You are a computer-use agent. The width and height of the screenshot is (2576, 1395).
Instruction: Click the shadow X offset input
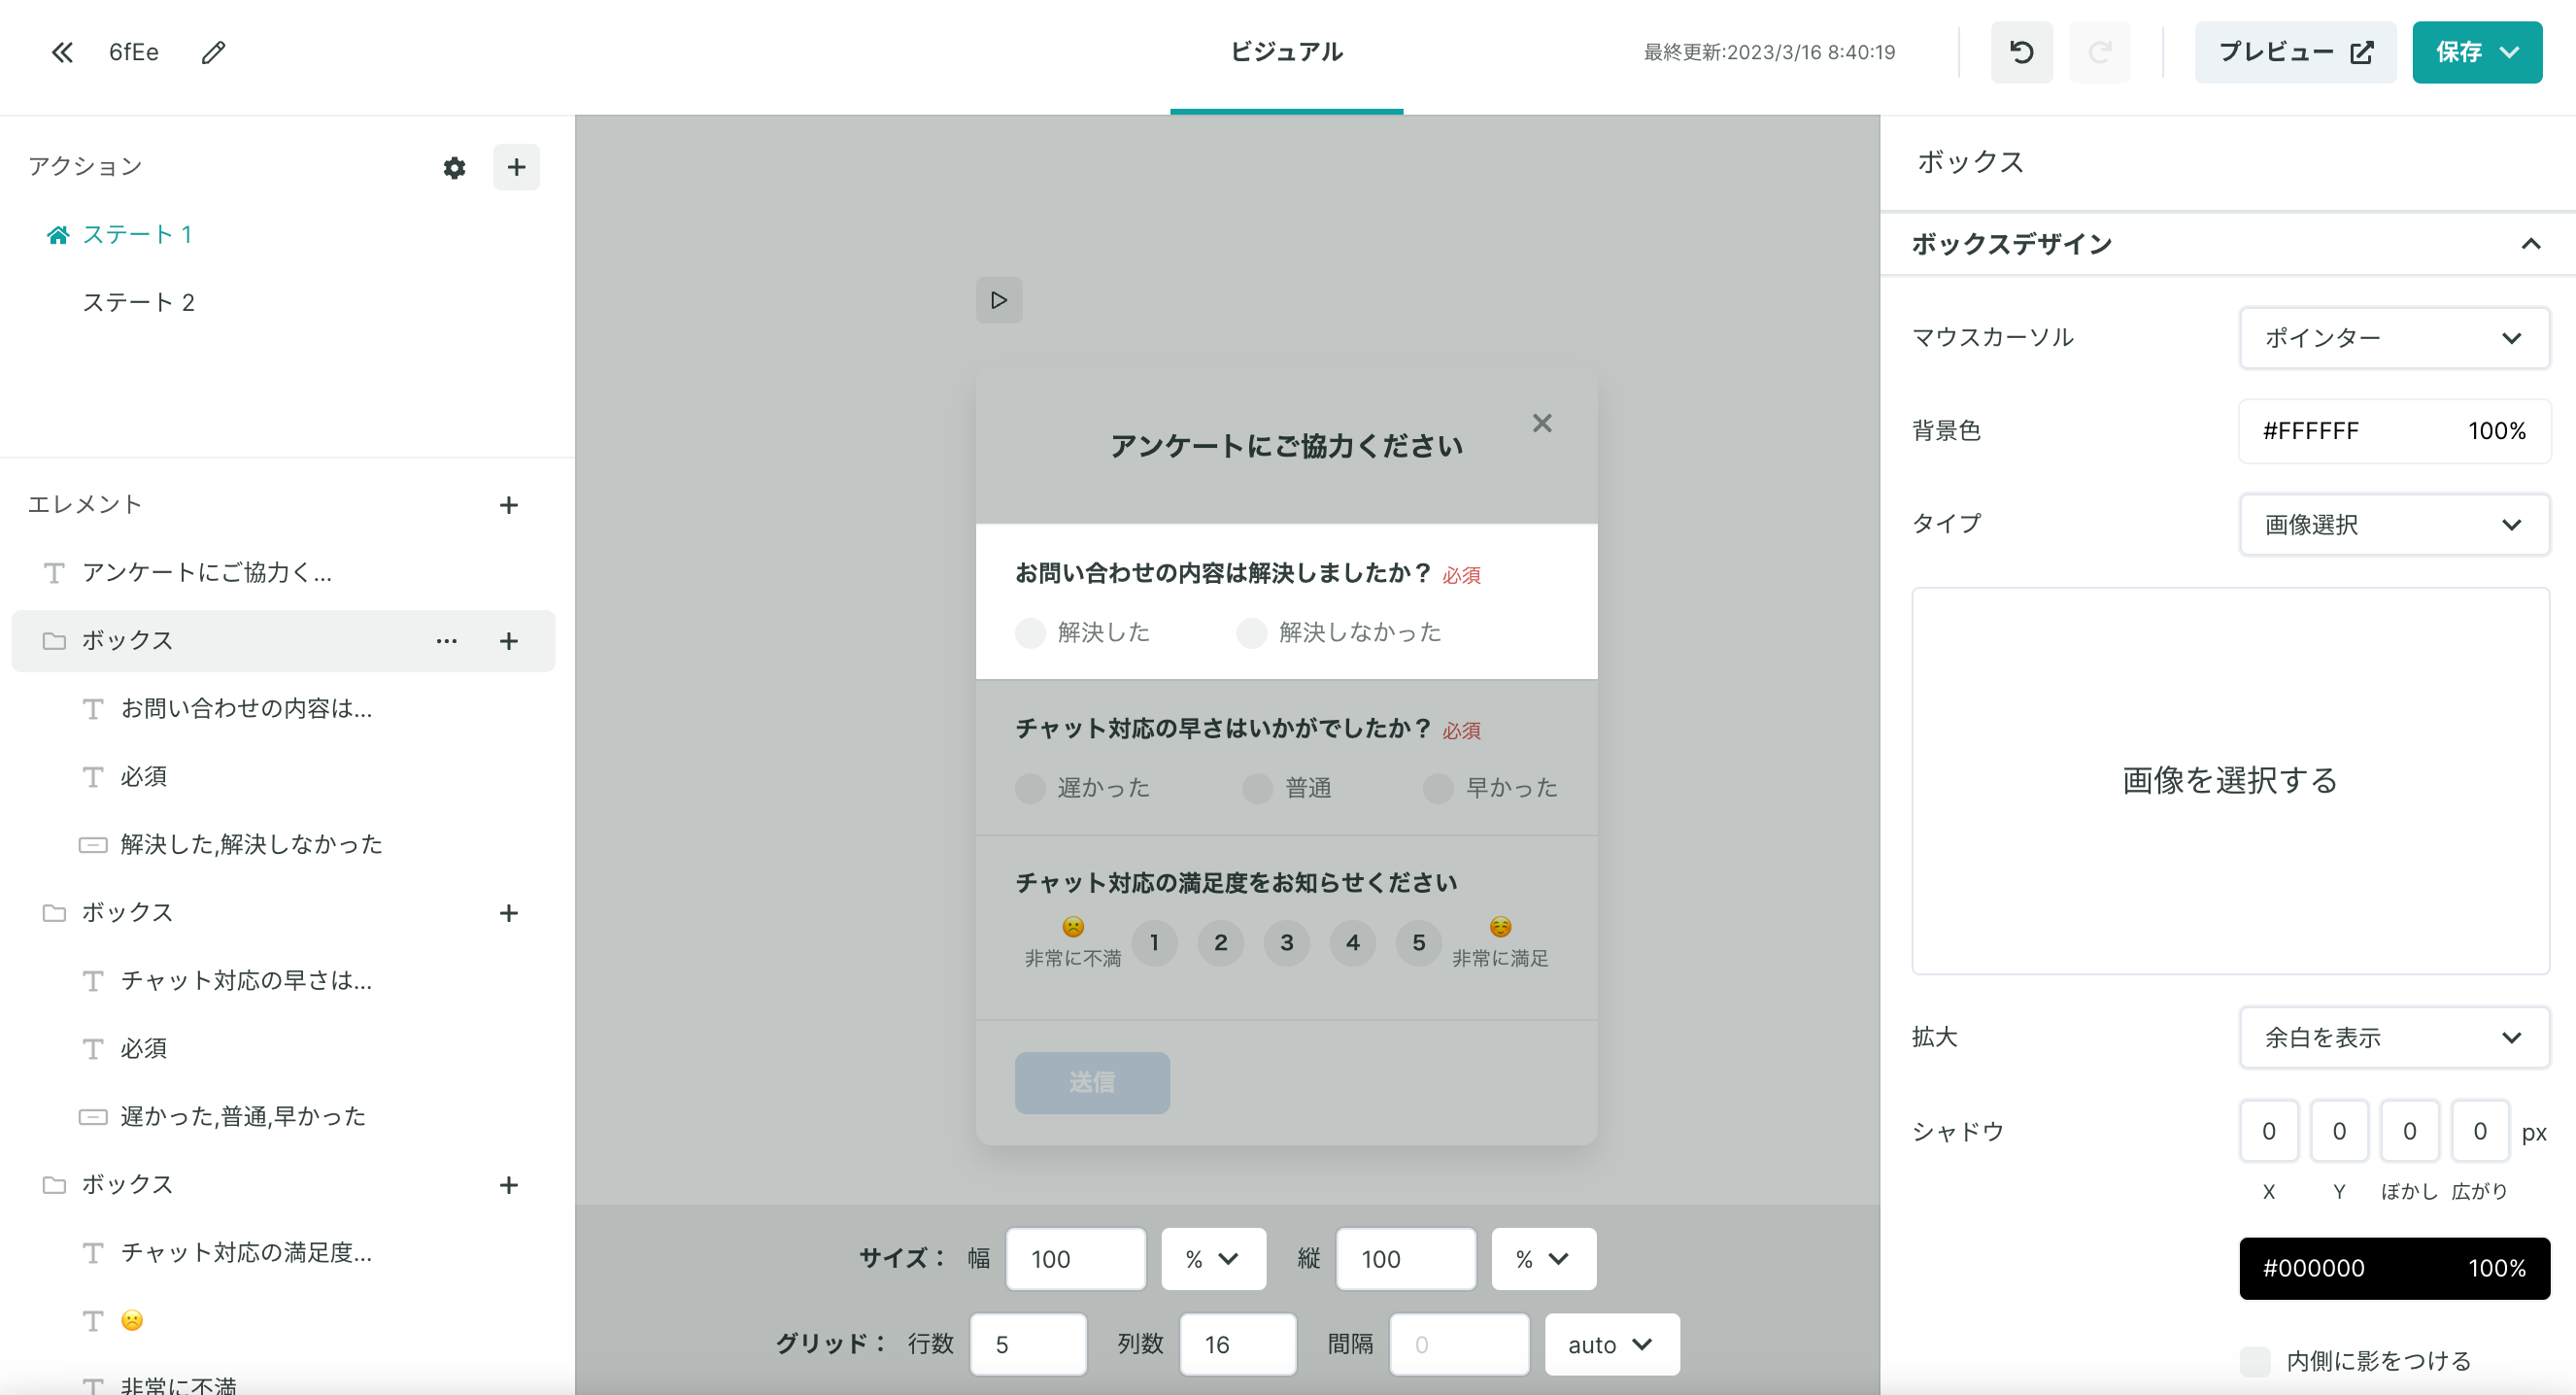pyautogui.click(x=2268, y=1132)
